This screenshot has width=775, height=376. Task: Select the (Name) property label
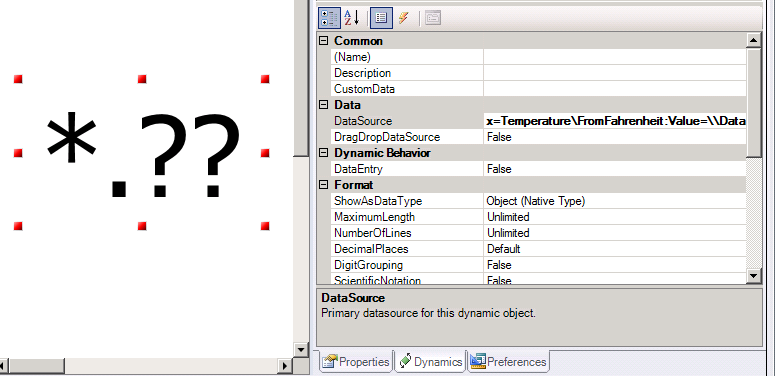tap(352, 57)
